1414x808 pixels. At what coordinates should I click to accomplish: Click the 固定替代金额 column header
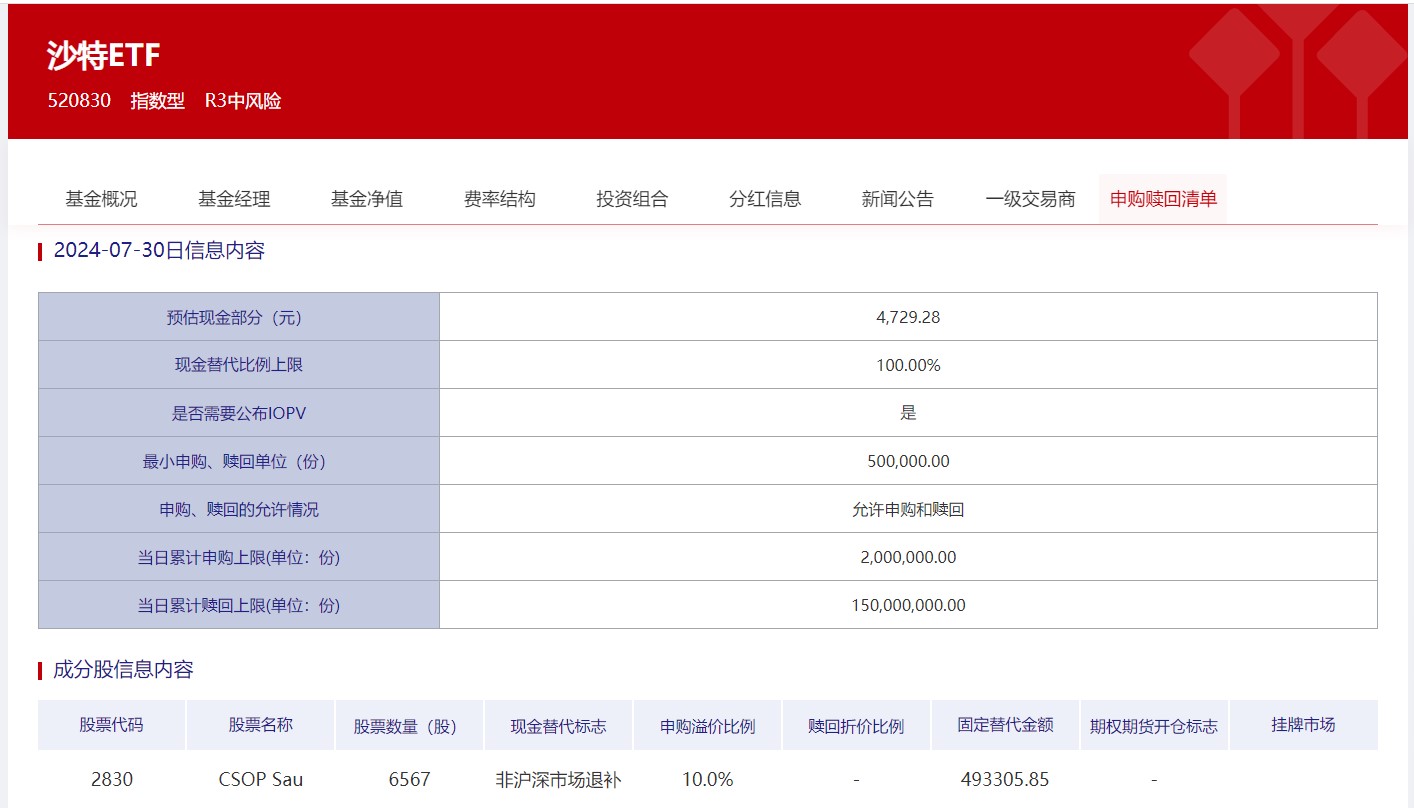[1005, 725]
